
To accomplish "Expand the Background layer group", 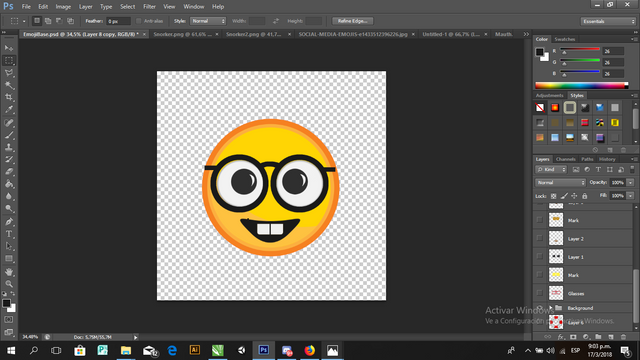I will click(550, 308).
